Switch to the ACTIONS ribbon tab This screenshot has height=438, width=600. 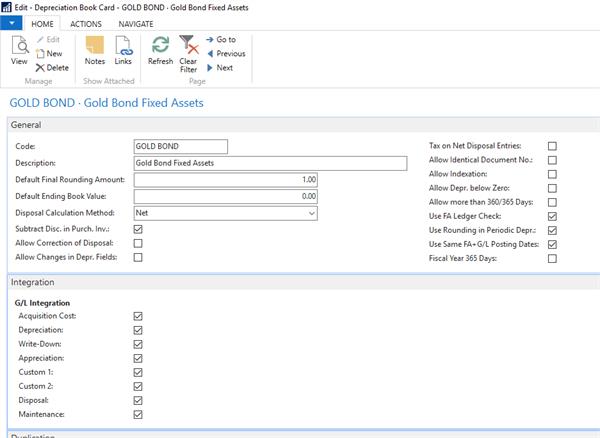pos(85,22)
